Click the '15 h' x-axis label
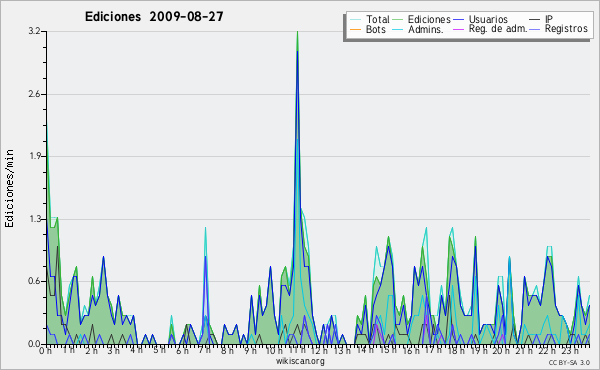 click(x=387, y=350)
